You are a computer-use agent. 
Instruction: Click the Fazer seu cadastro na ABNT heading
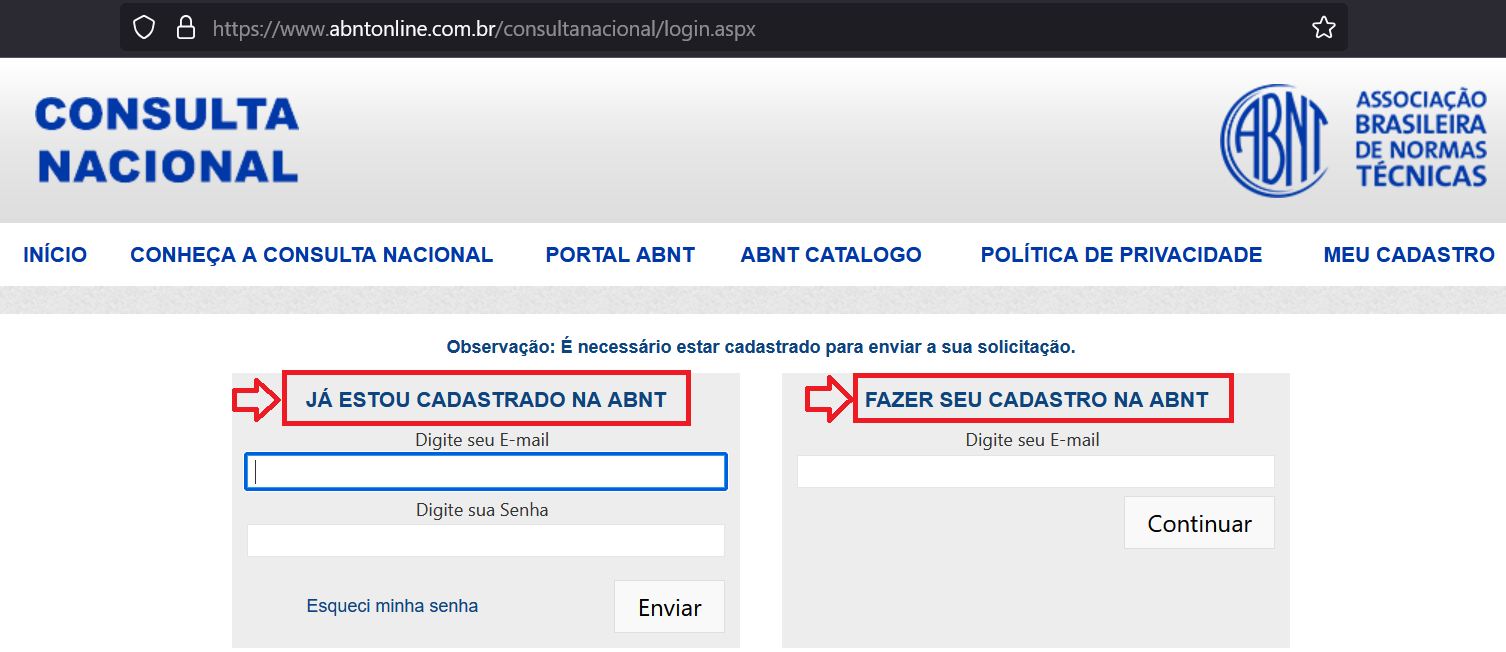coord(1037,400)
